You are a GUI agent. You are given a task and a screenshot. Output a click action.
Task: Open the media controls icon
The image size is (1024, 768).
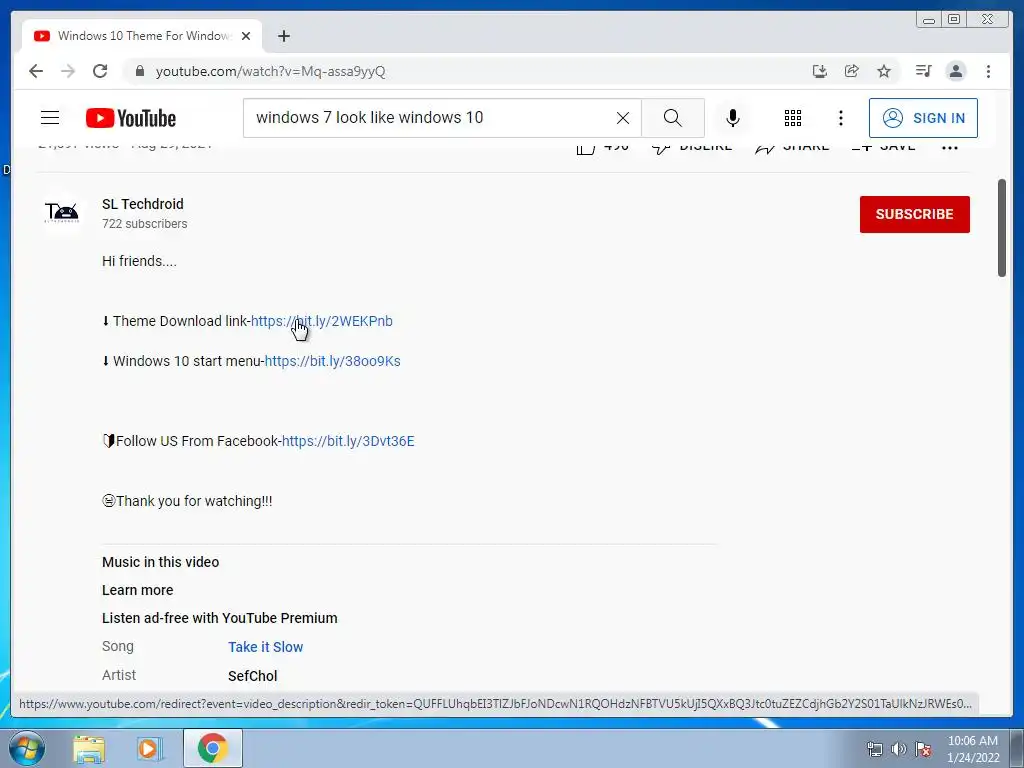[x=923, y=71]
